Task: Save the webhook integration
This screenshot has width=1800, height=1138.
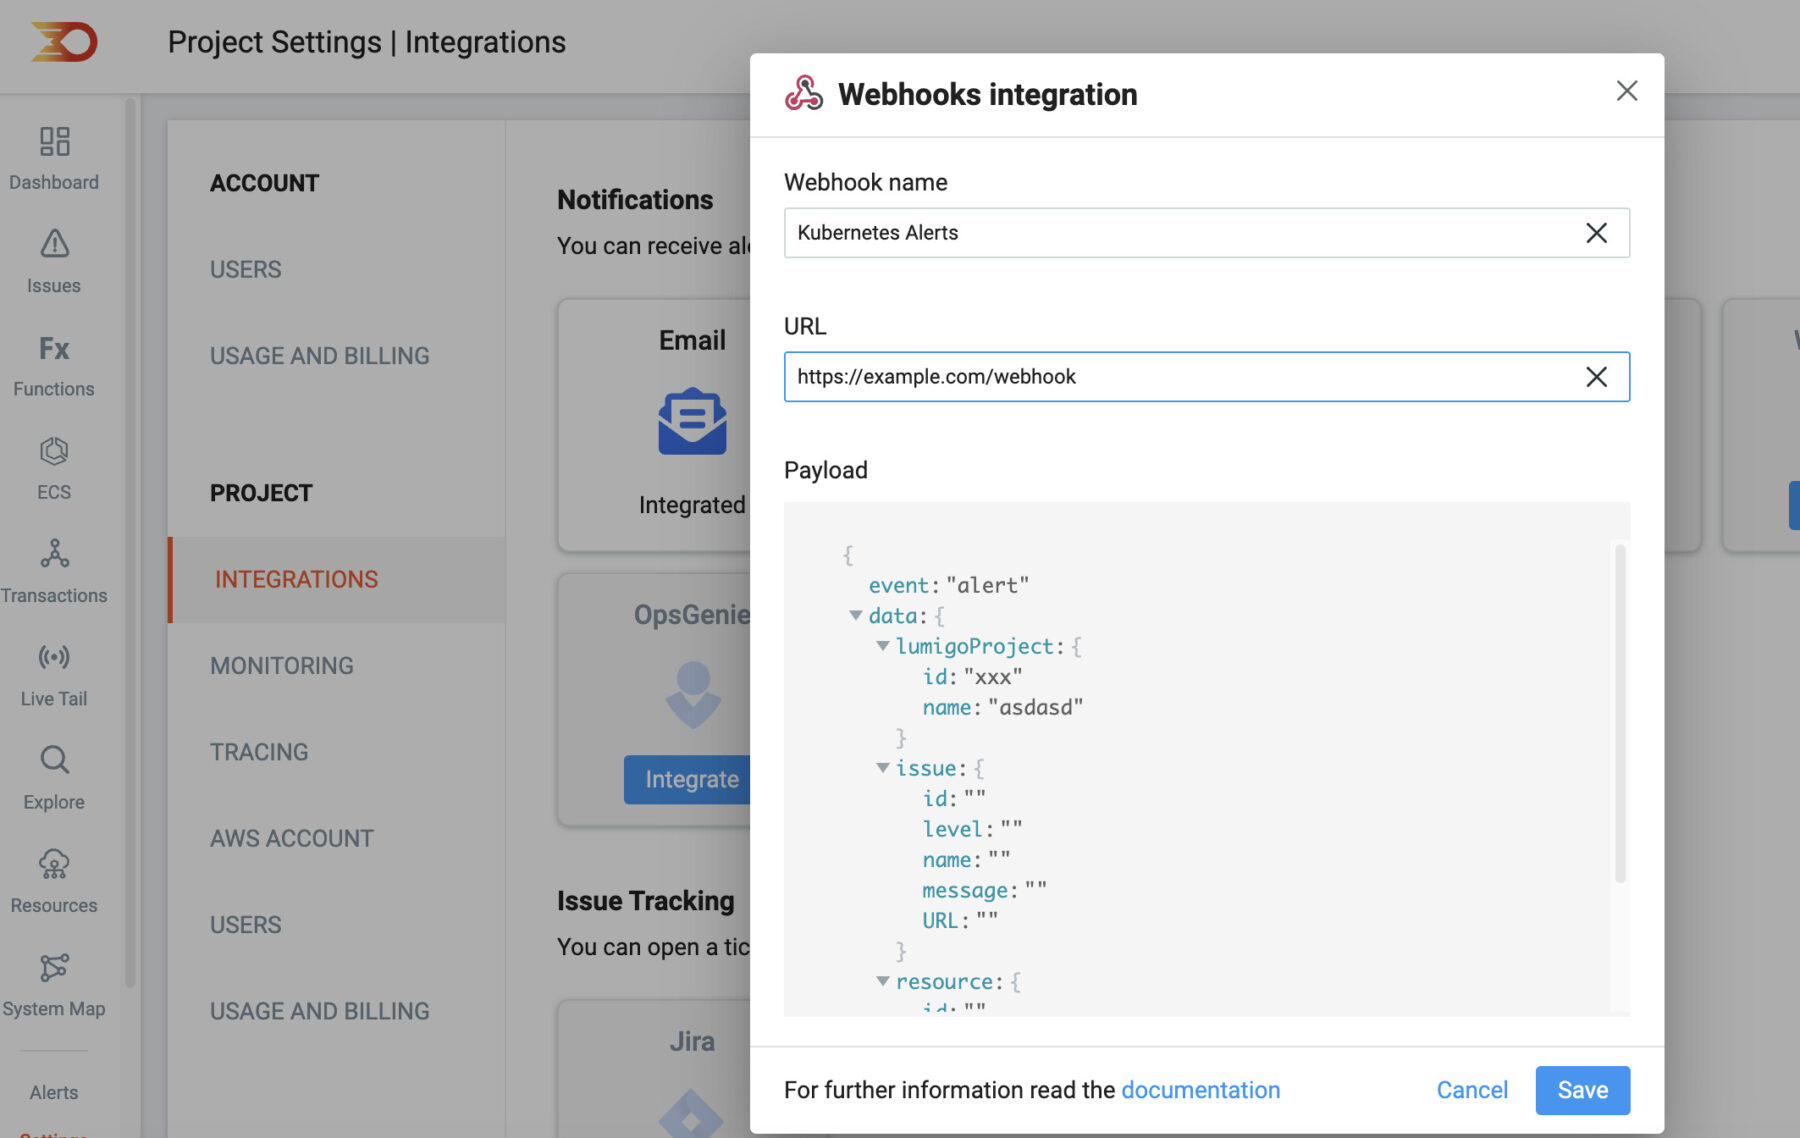Action: [1583, 1090]
